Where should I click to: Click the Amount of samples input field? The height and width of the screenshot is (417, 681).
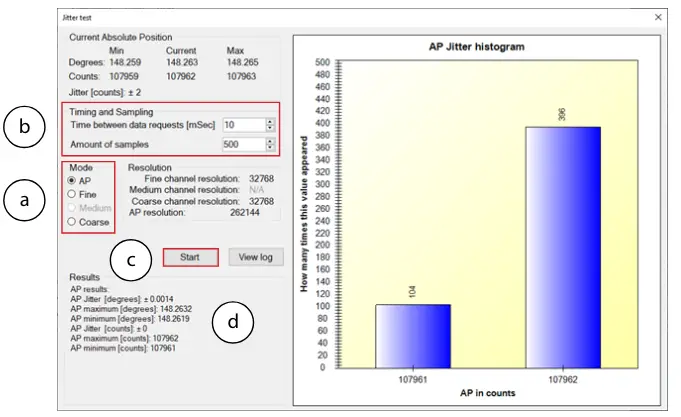pos(242,144)
